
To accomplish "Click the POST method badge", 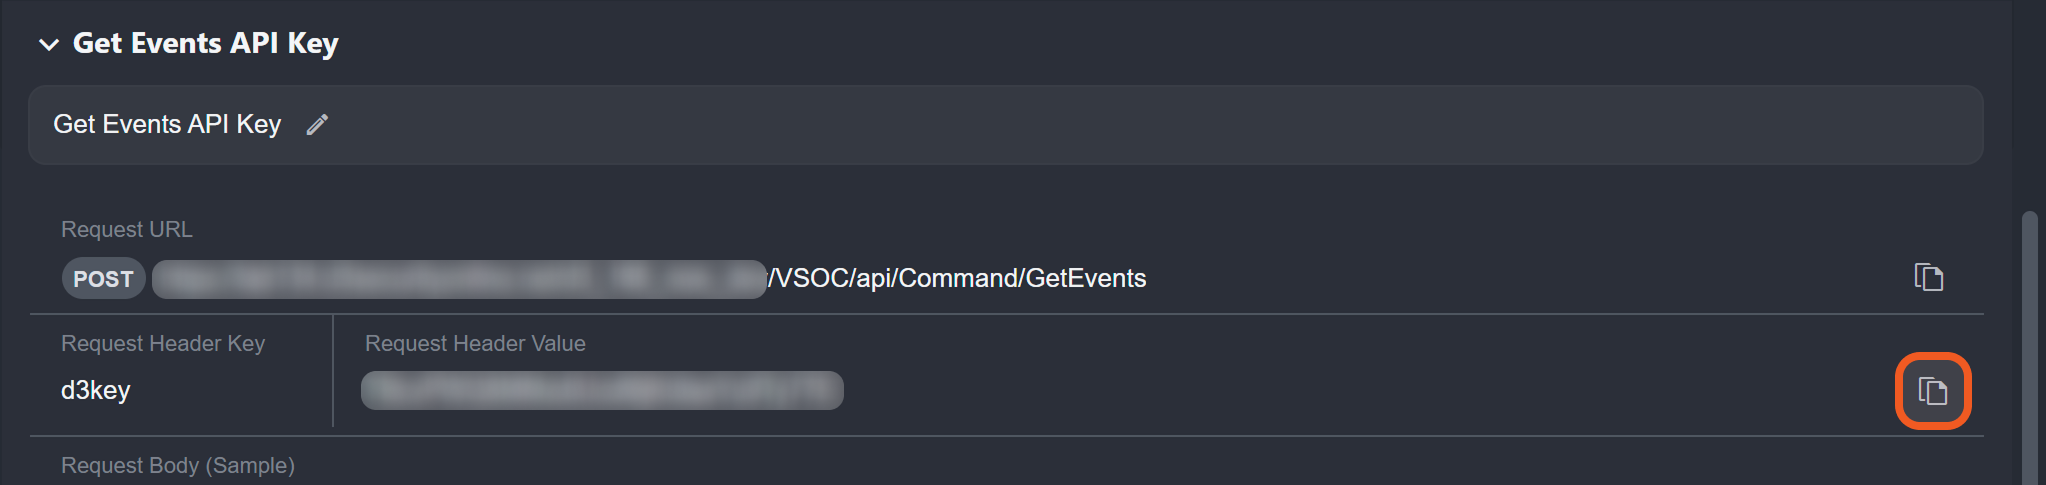I will 103,279.
